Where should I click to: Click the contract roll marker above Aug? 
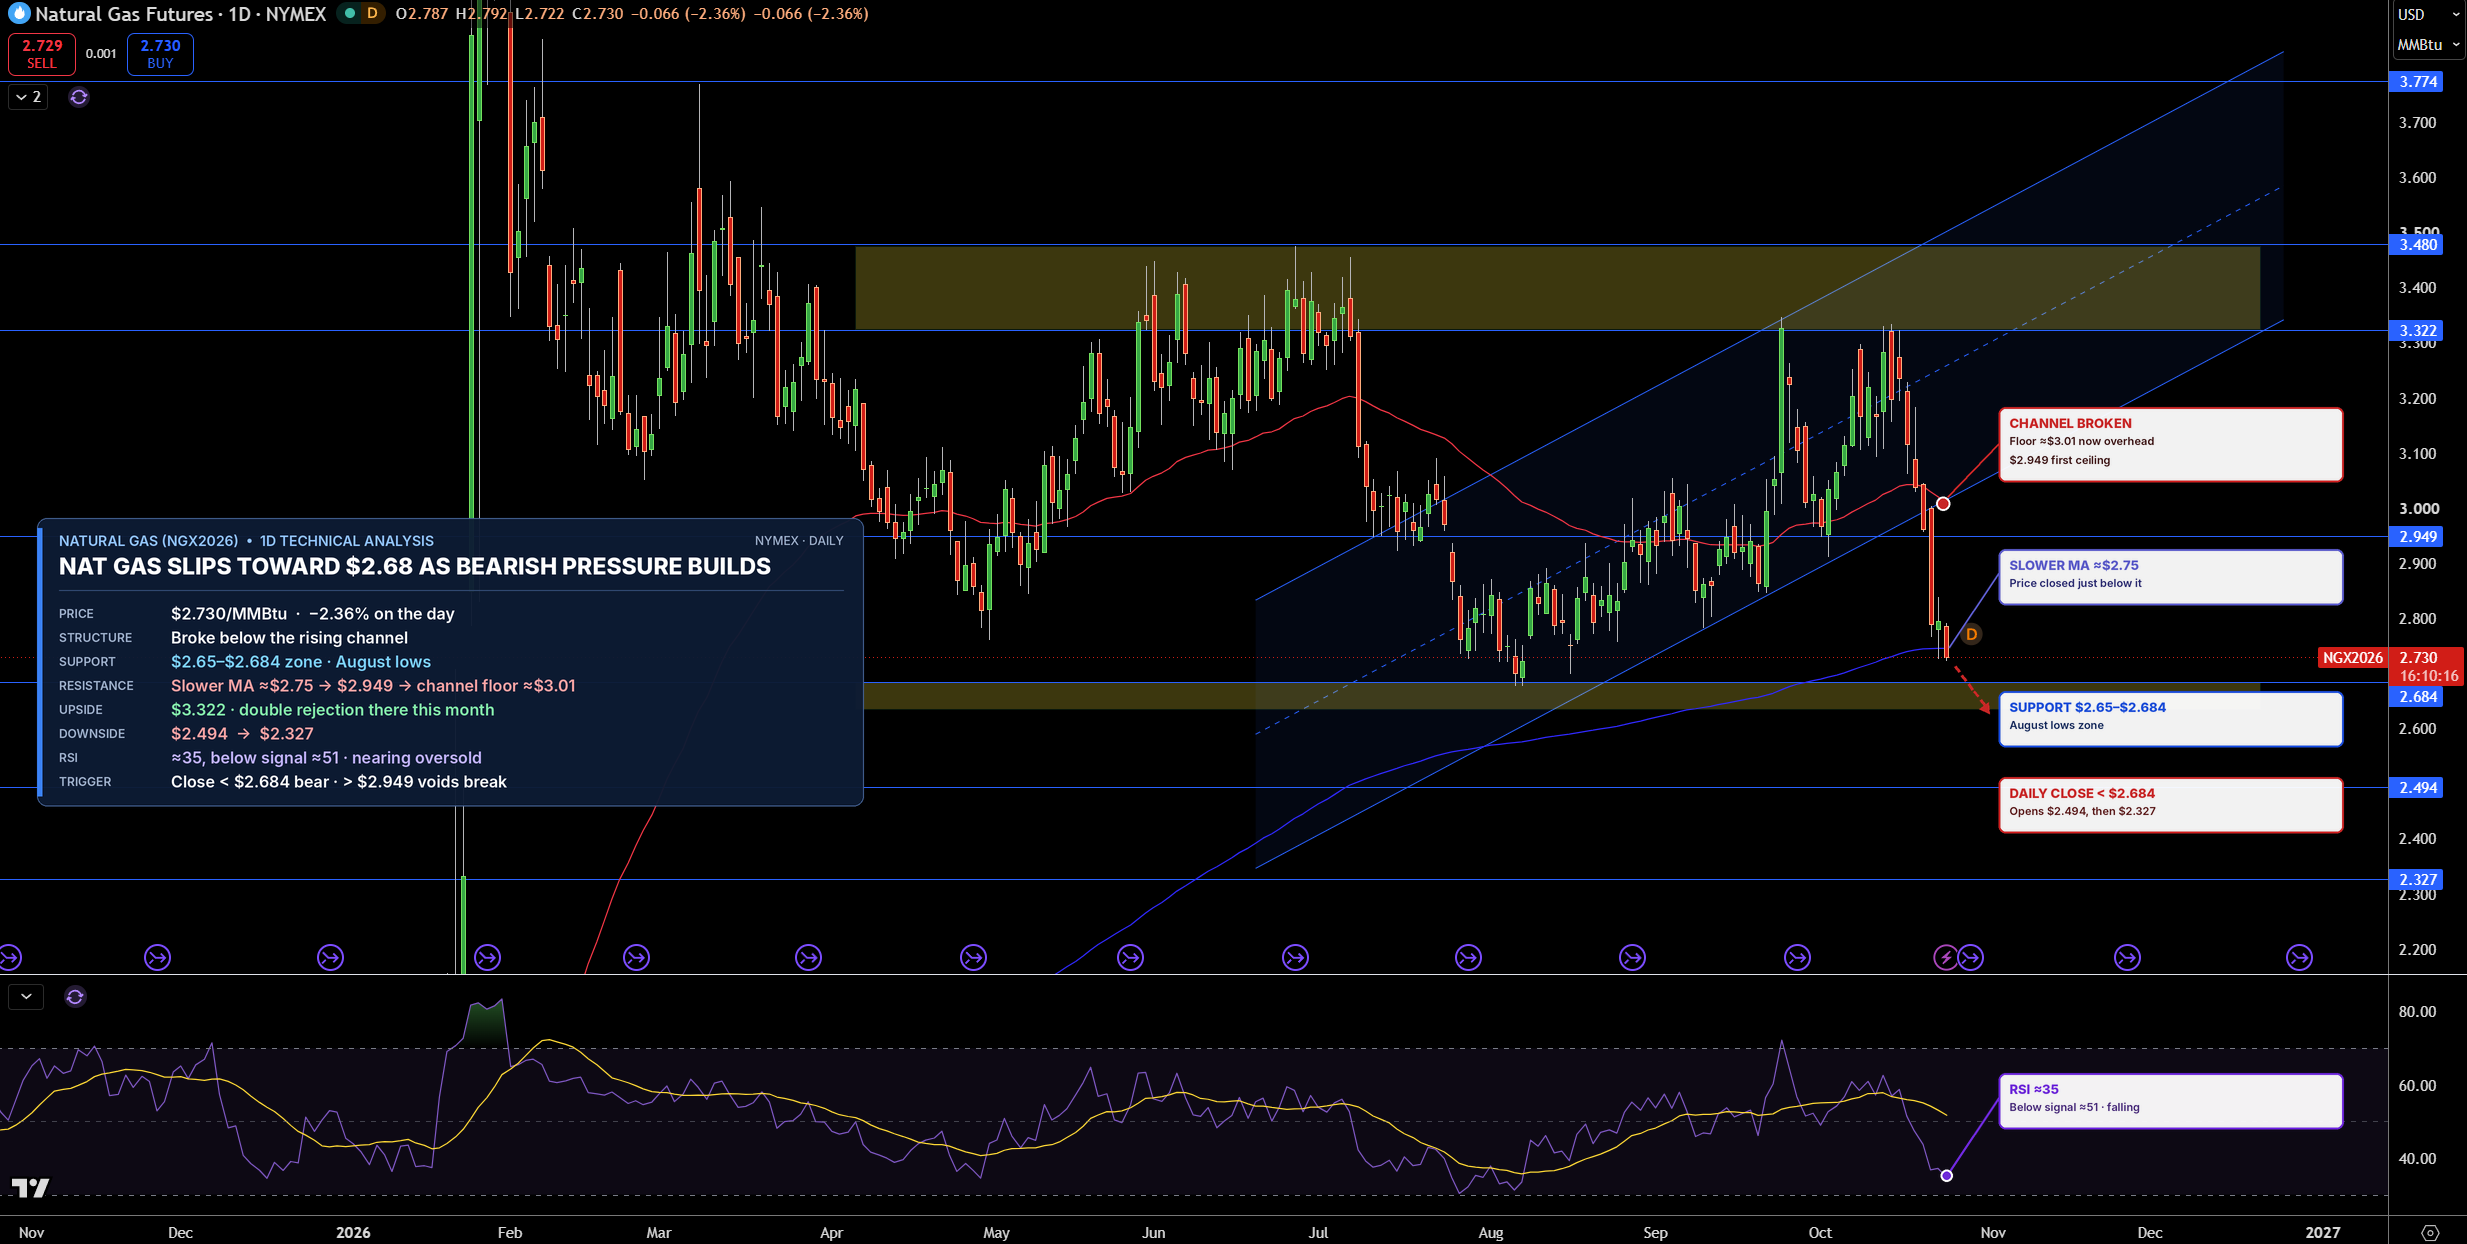pos(1468,958)
